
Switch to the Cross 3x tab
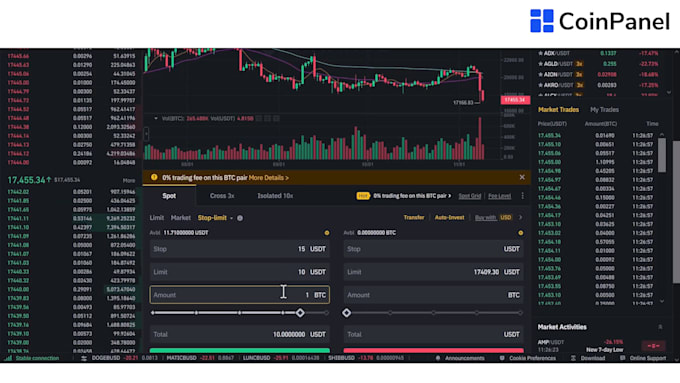(x=222, y=196)
